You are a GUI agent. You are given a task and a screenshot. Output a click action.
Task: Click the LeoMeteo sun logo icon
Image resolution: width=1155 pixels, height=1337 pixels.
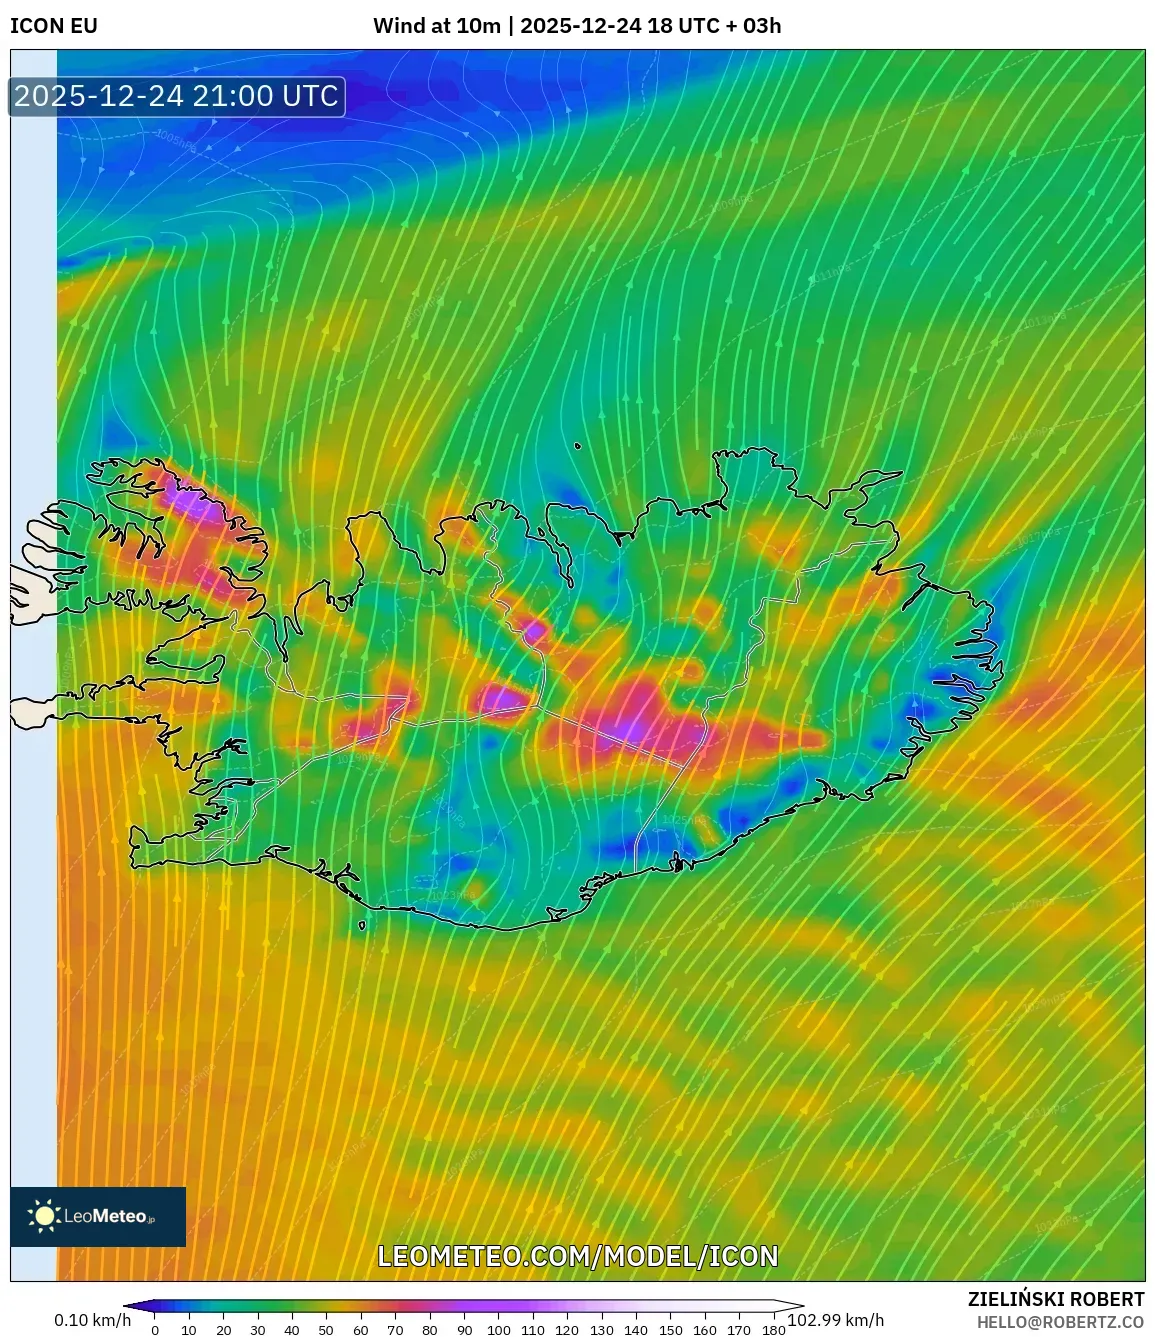click(44, 1216)
